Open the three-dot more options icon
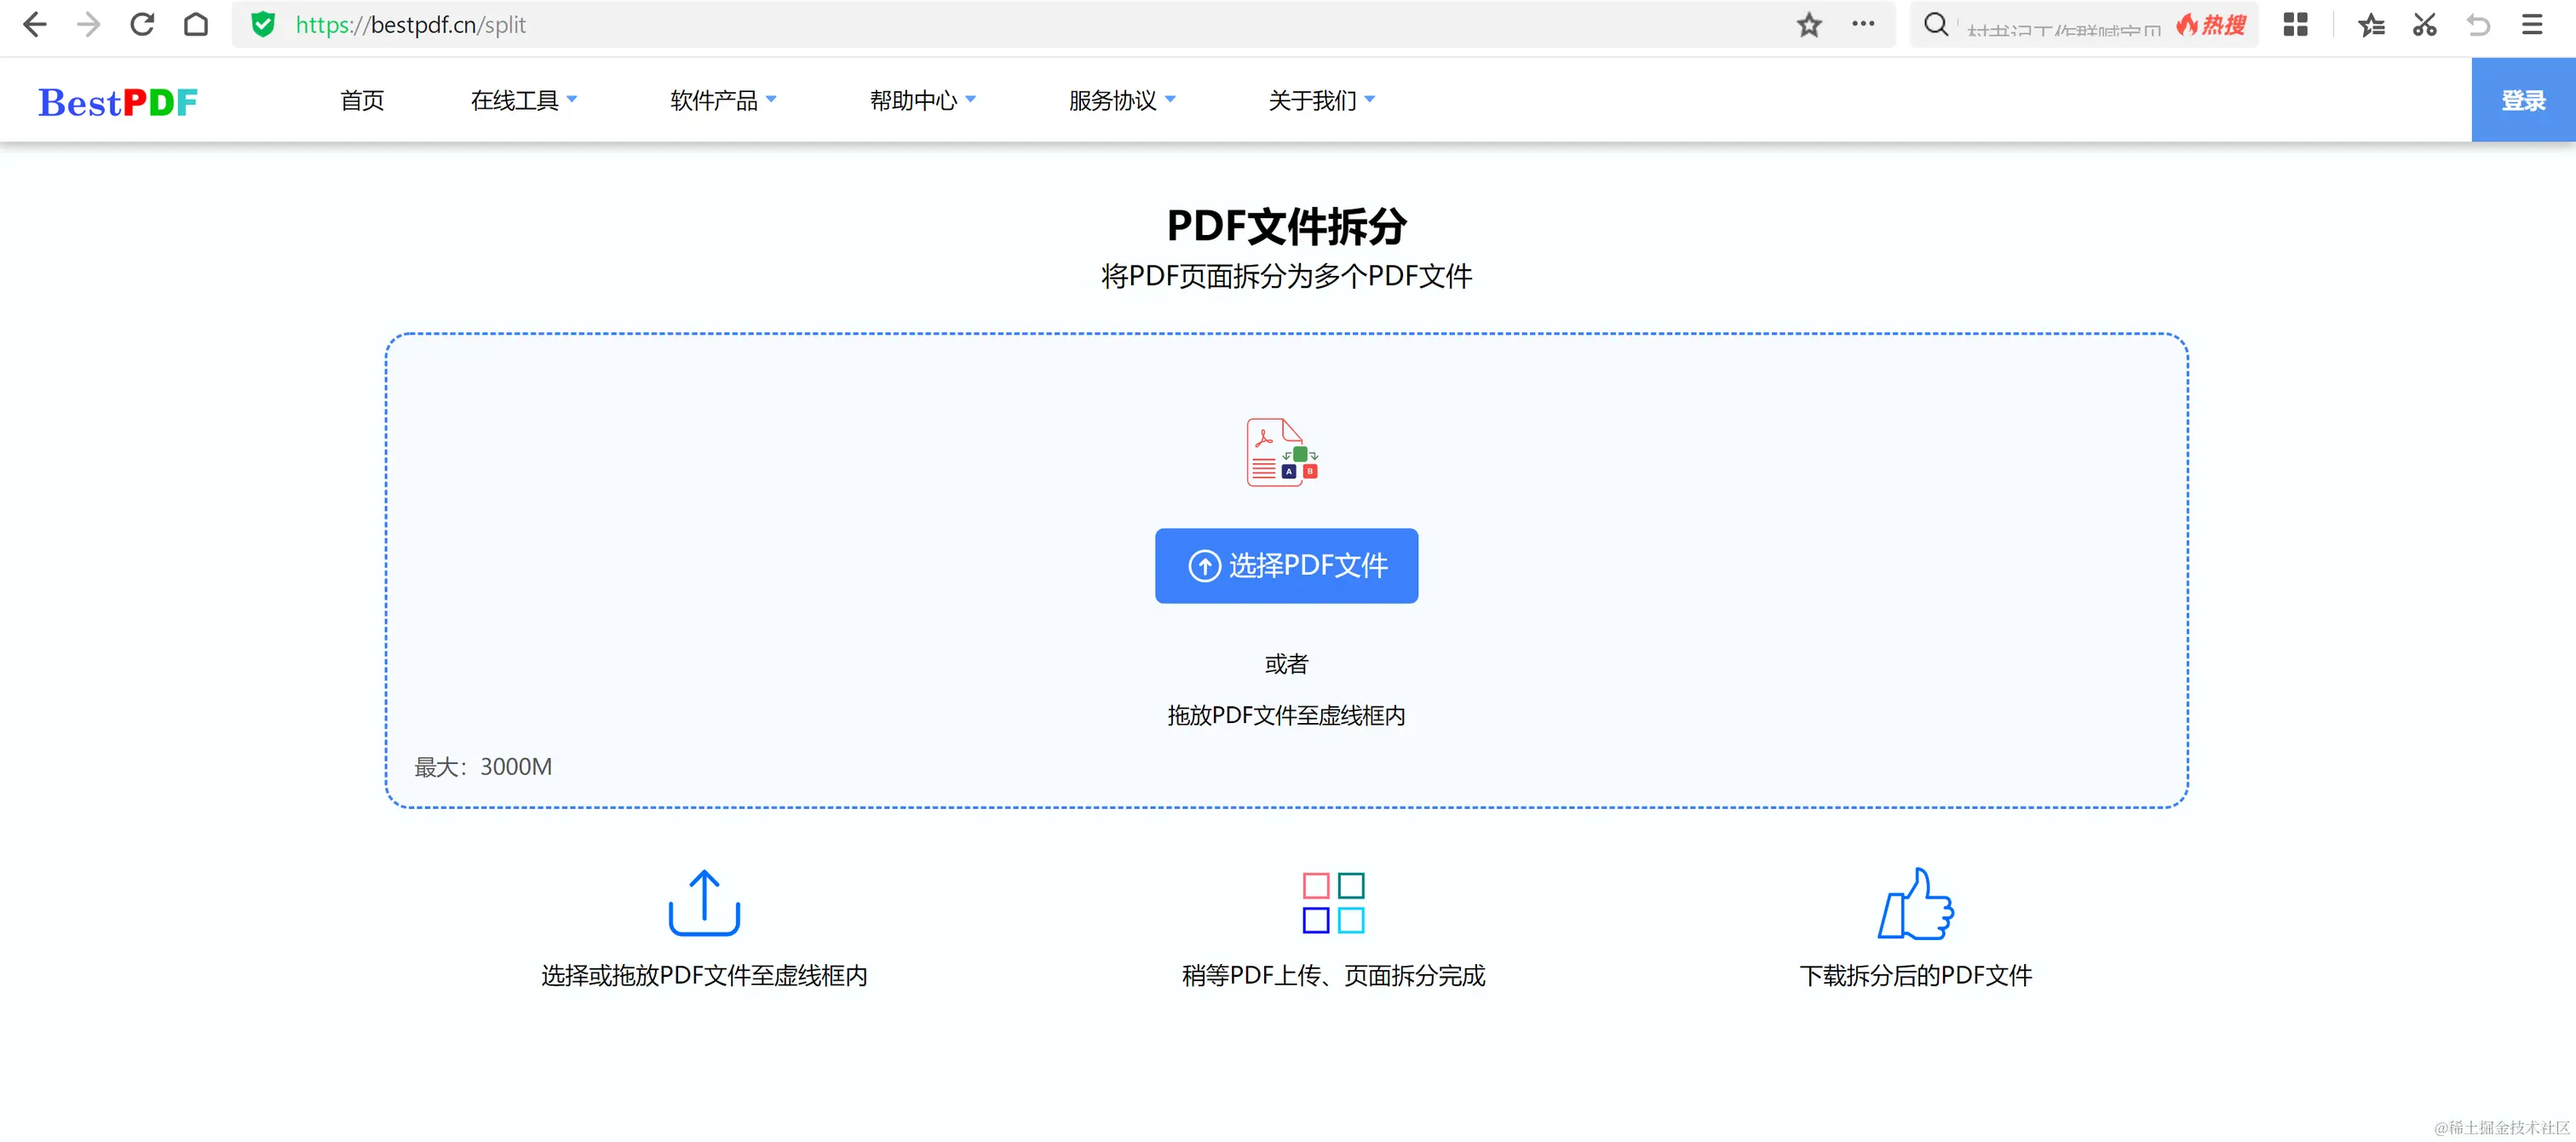2576x1142 pixels. coord(1862,24)
